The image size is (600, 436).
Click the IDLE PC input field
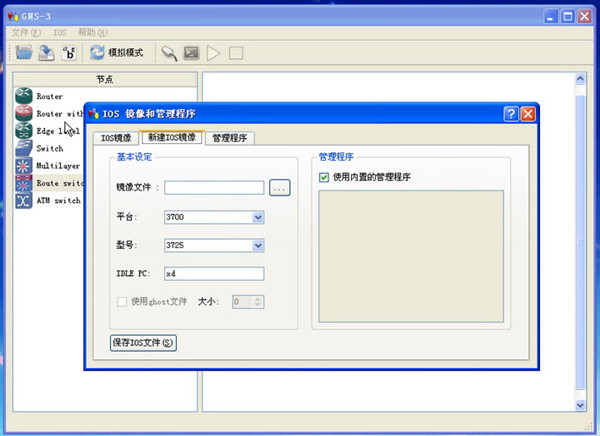pyautogui.click(x=213, y=273)
